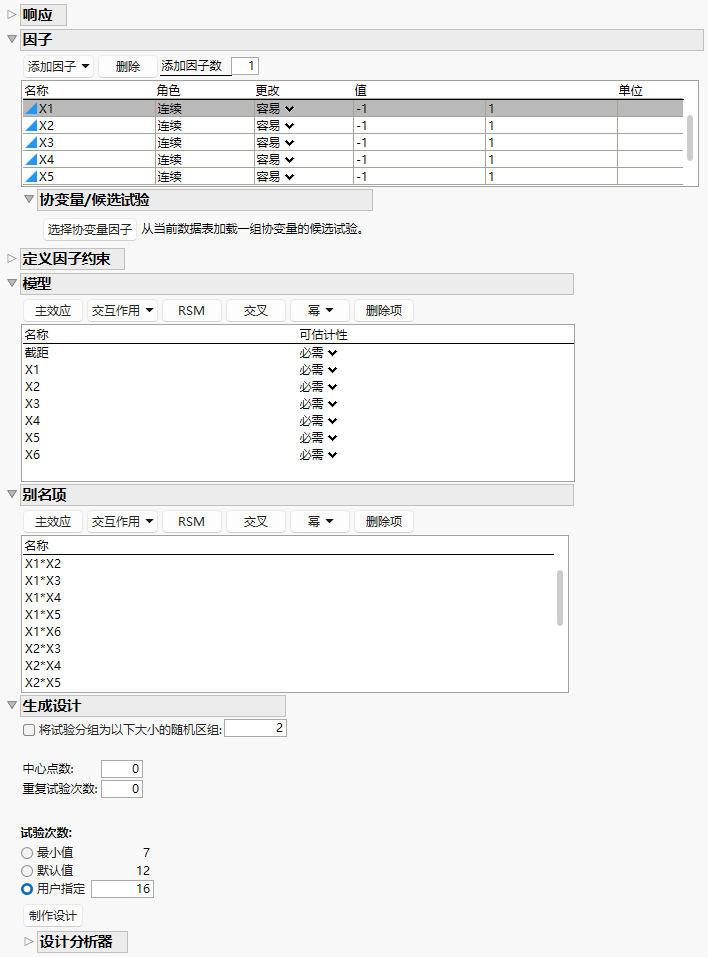
Task: Open 幂 dropdown in 别名项 section
Action: pyautogui.click(x=320, y=522)
